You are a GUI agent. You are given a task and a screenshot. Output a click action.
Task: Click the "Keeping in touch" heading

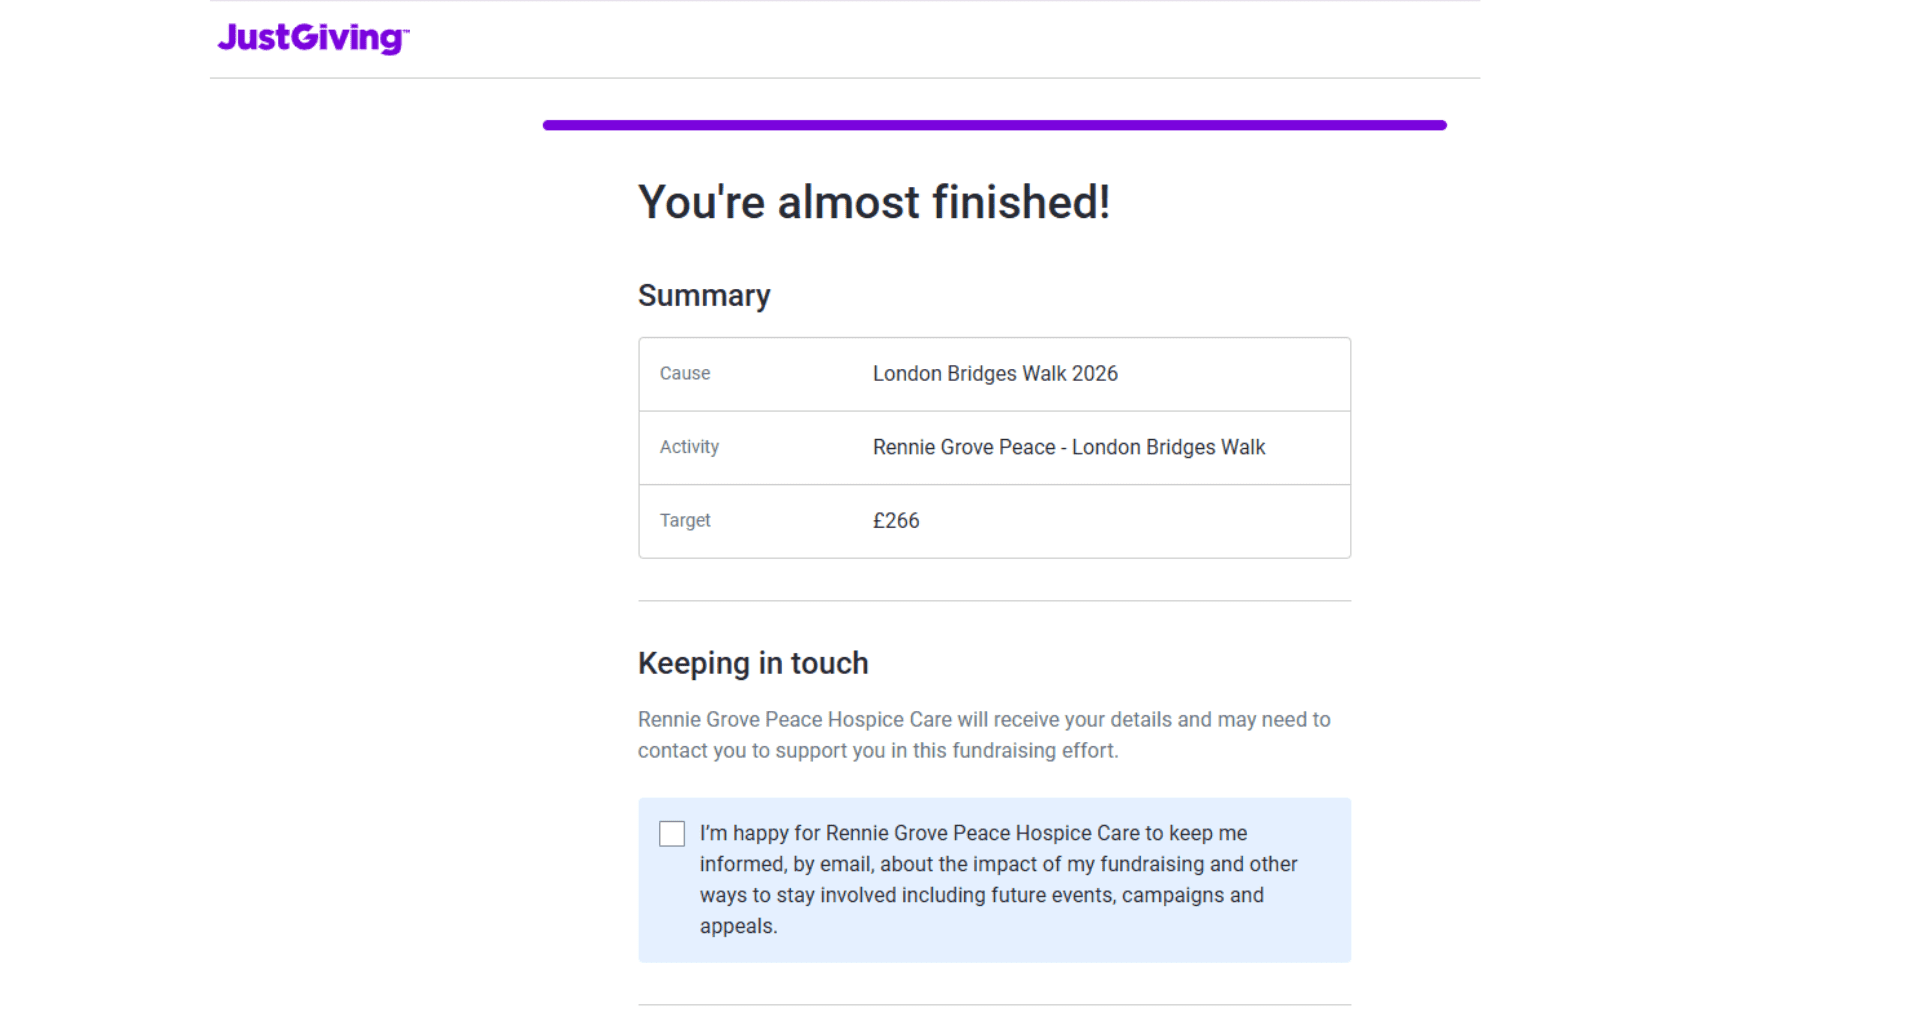pyautogui.click(x=753, y=663)
